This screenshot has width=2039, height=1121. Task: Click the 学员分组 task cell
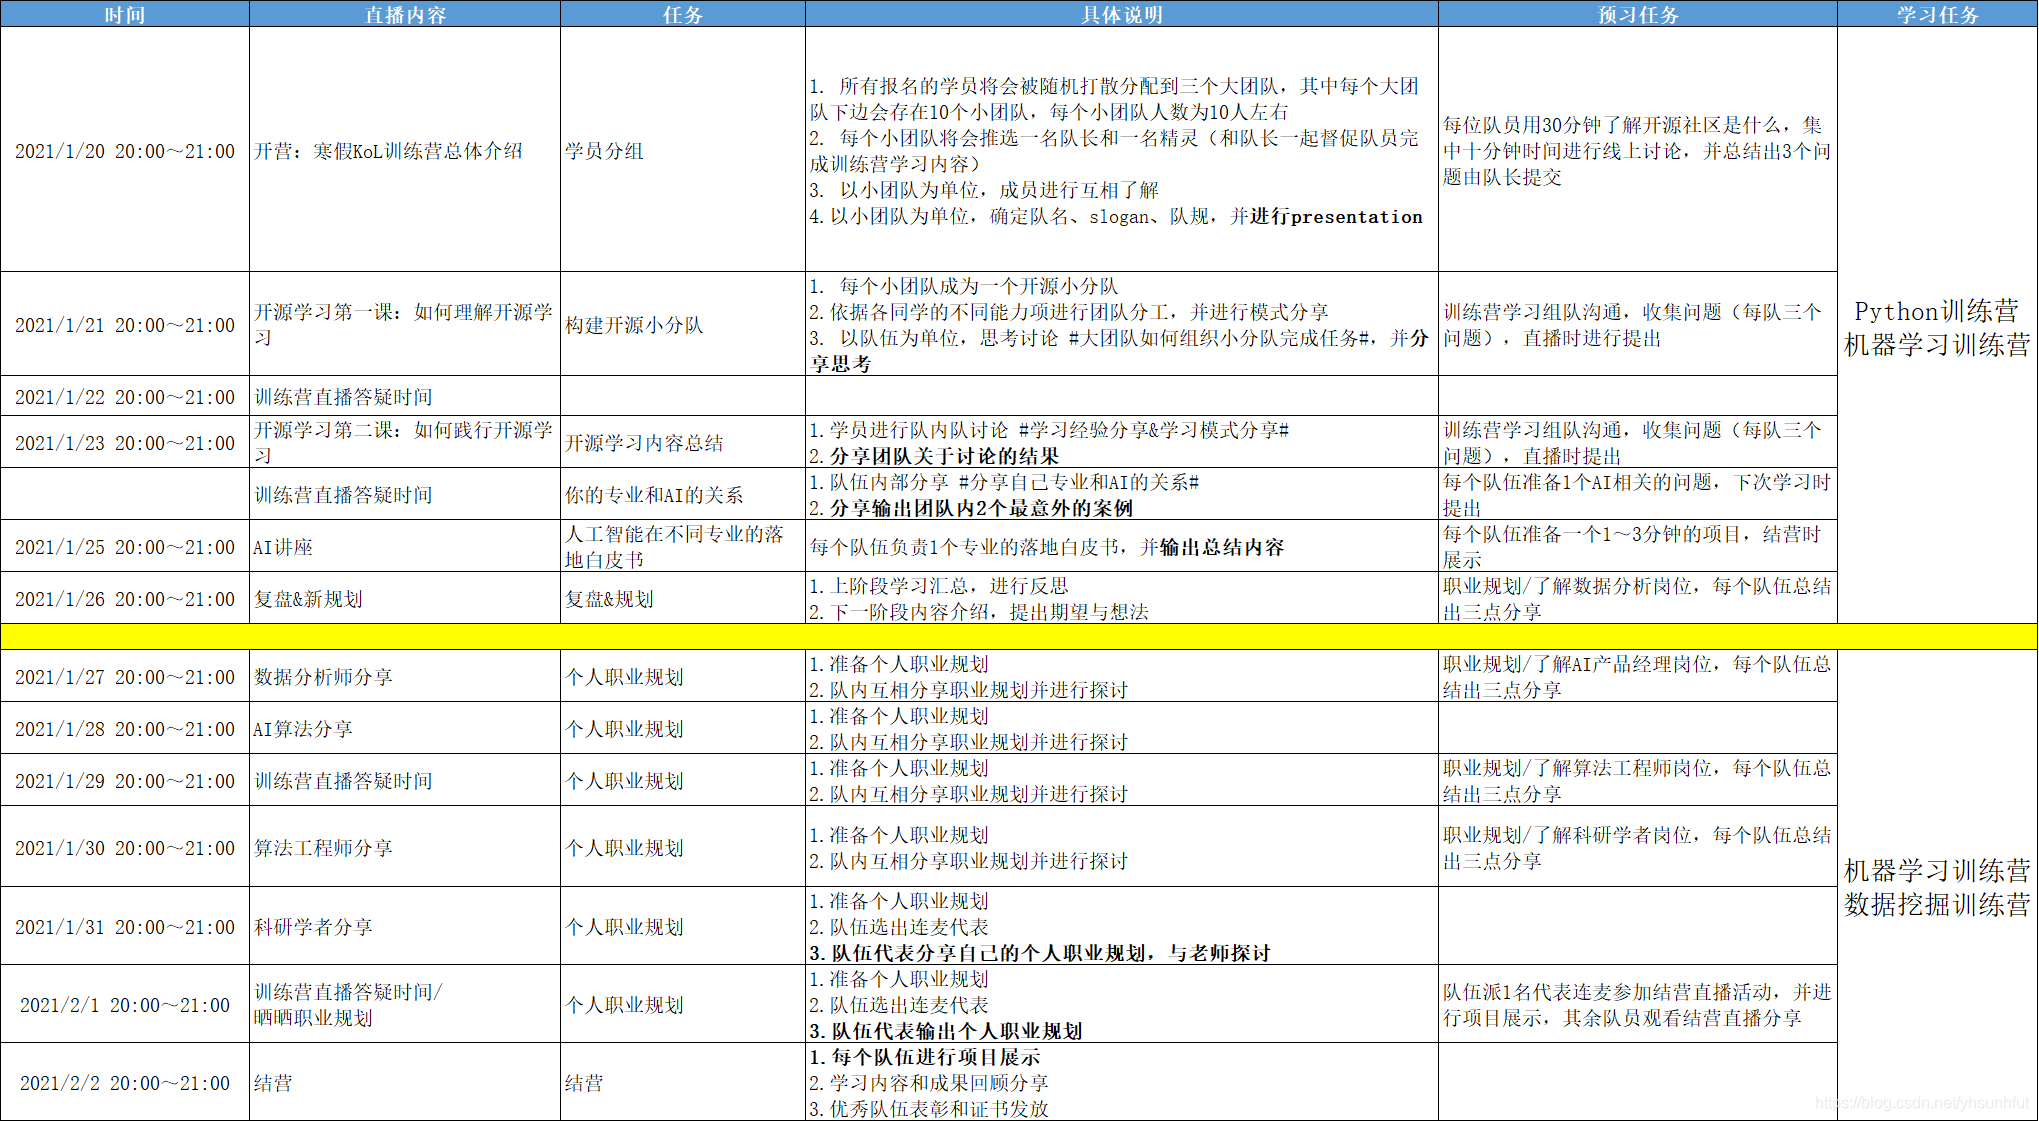(x=604, y=151)
